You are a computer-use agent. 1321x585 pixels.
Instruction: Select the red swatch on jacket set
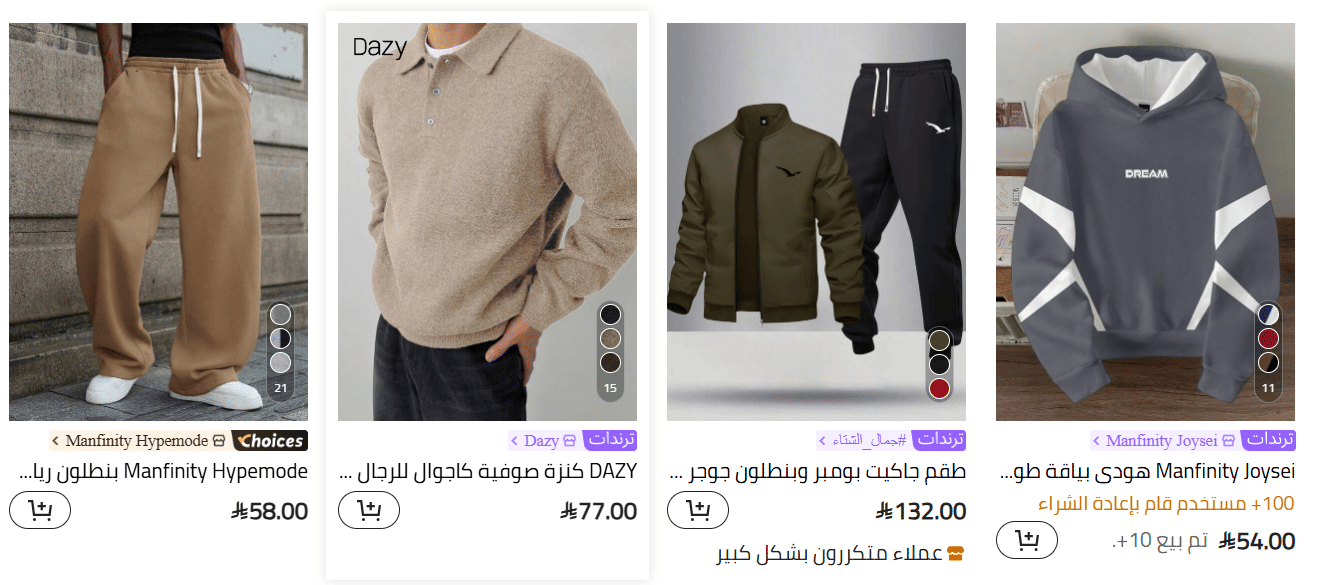pyautogui.click(x=939, y=388)
